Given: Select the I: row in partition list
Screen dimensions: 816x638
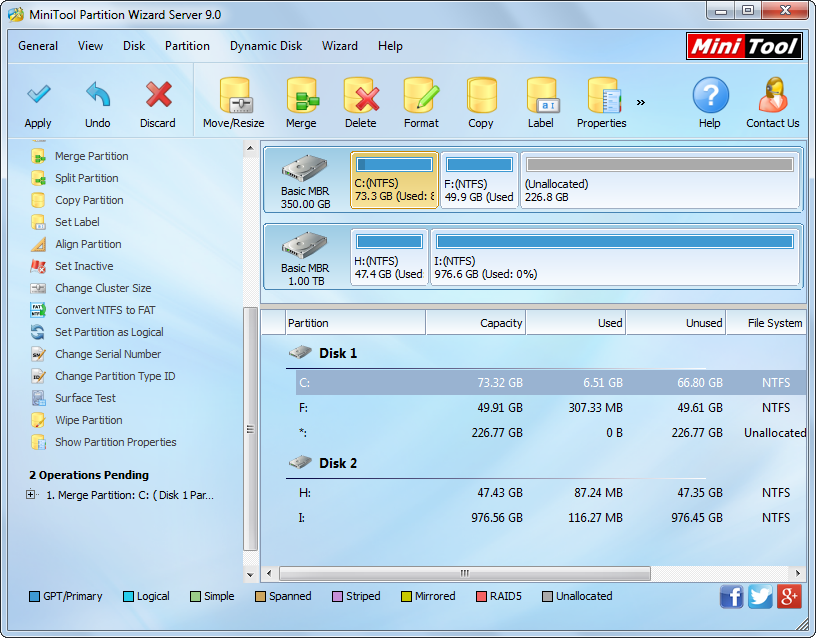Looking at the screenshot, I should point(551,518).
